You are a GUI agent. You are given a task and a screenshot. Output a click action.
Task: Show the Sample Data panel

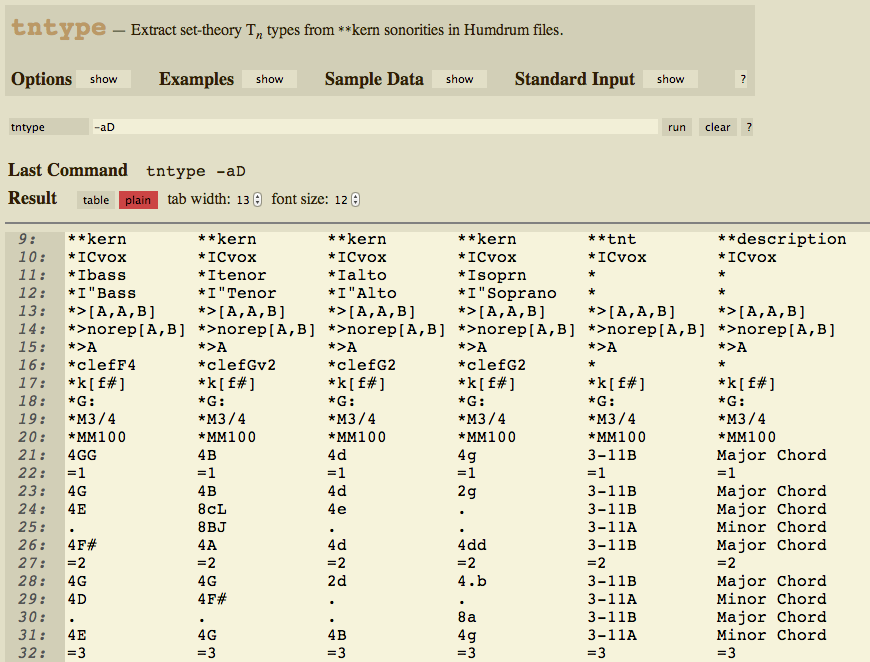(459, 79)
